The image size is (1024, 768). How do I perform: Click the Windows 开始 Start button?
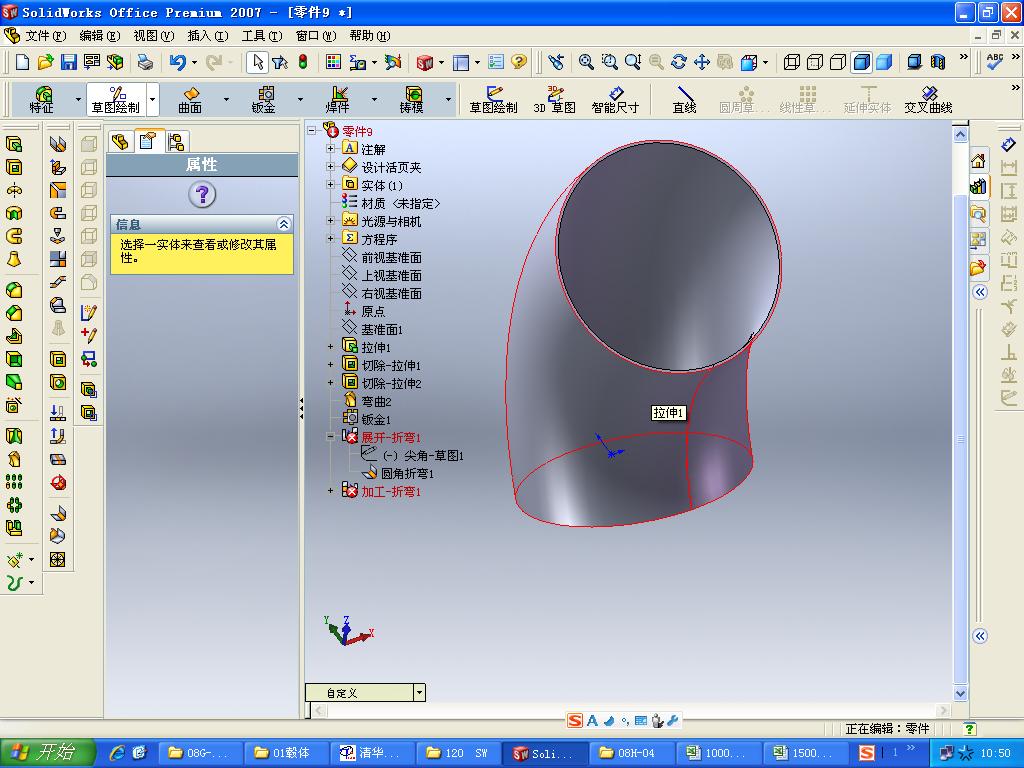[x=48, y=752]
